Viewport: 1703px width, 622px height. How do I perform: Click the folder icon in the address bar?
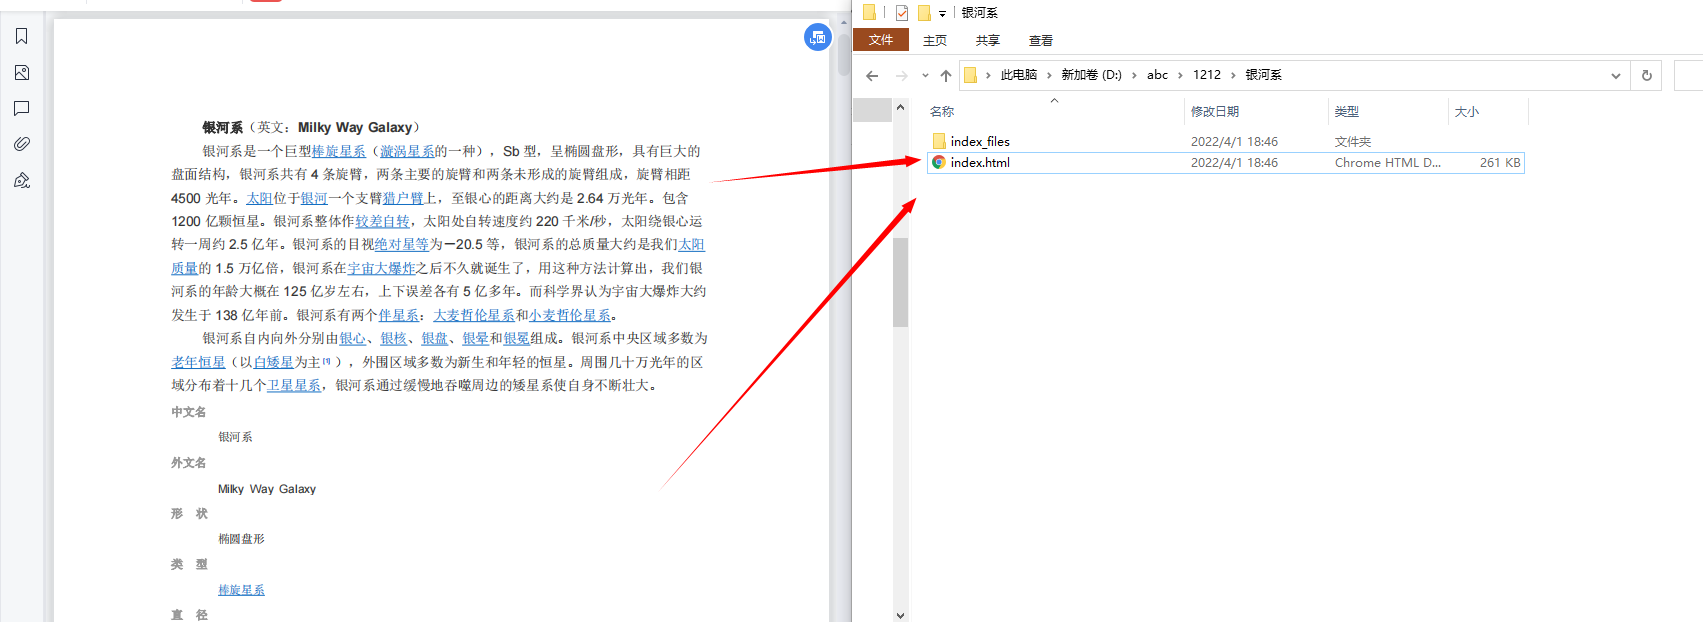[970, 75]
